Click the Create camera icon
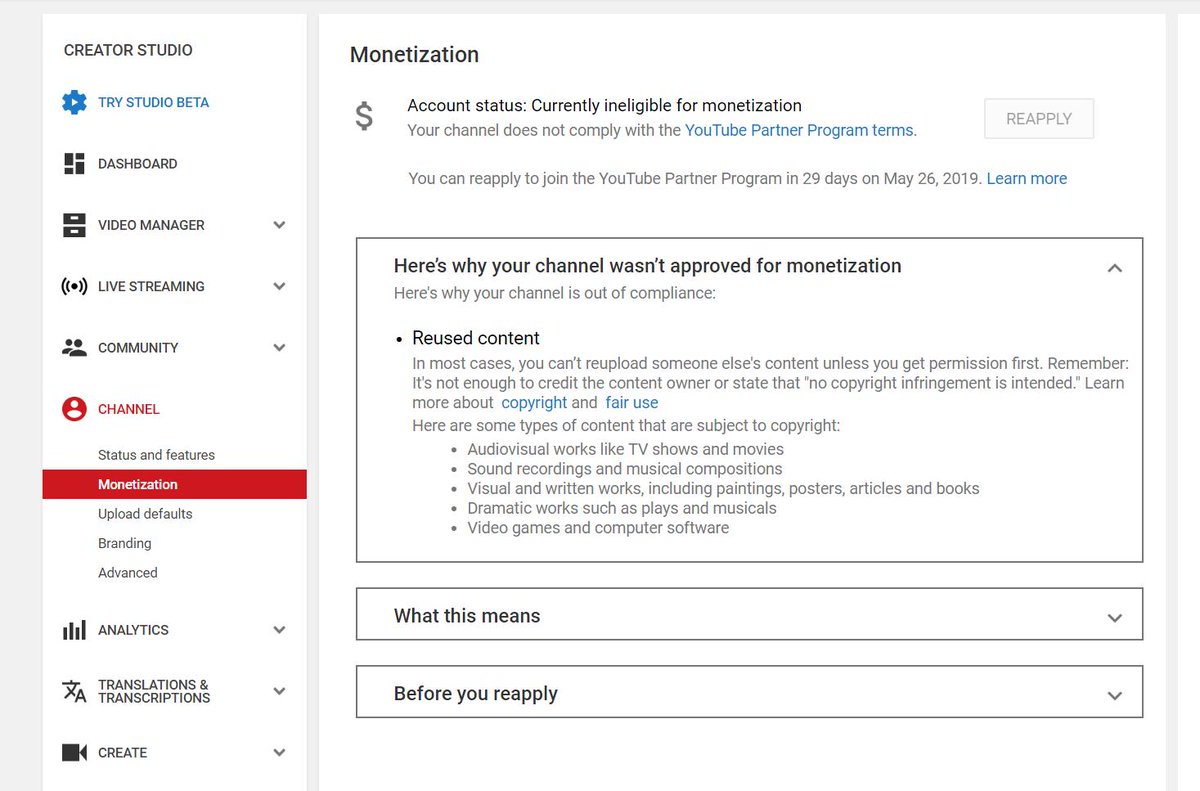Image resolution: width=1200 pixels, height=791 pixels. point(74,752)
